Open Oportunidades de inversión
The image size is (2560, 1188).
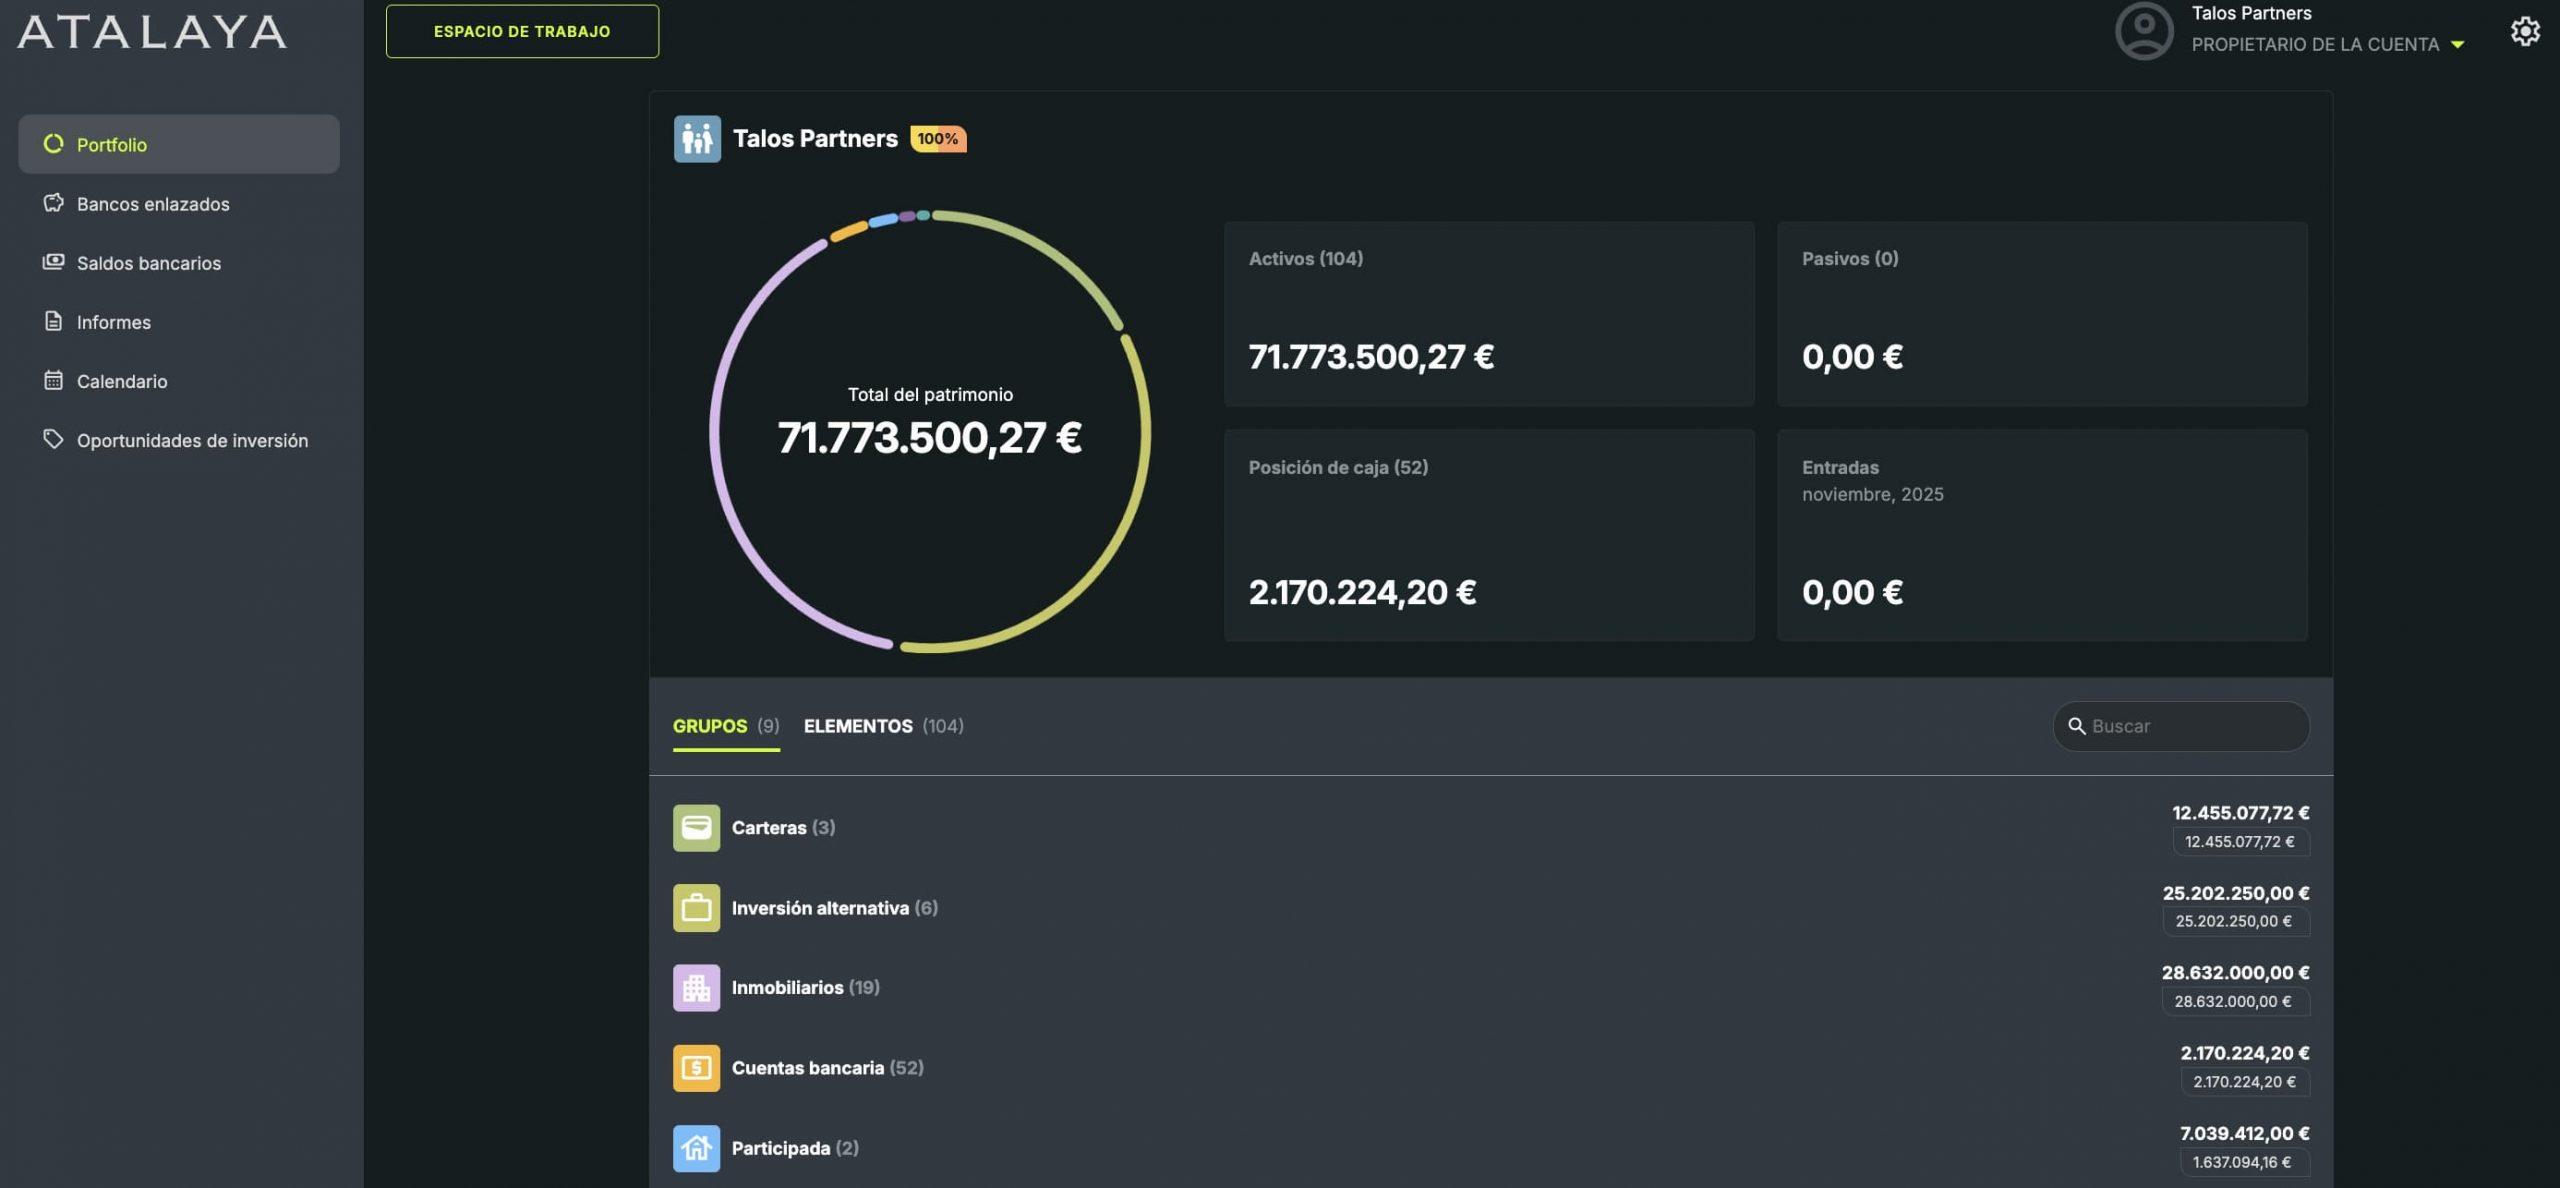coord(192,440)
